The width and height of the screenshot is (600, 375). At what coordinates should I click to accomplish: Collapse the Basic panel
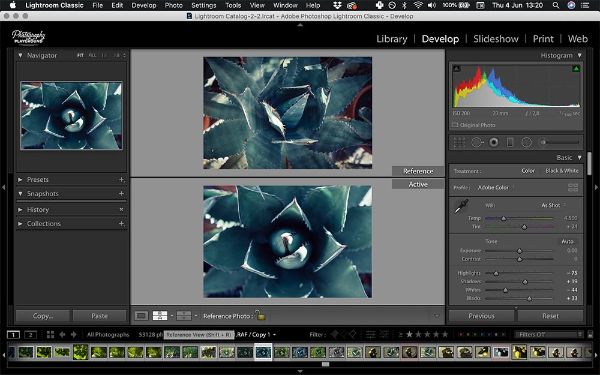[x=580, y=158]
